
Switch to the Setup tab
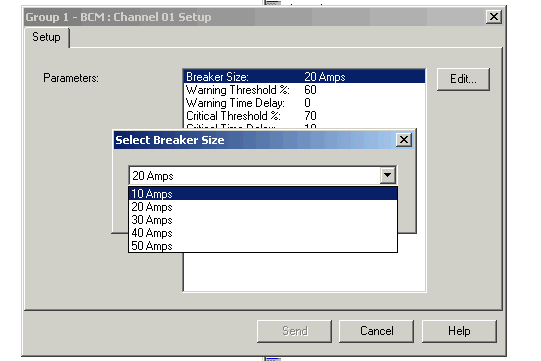tap(46, 37)
